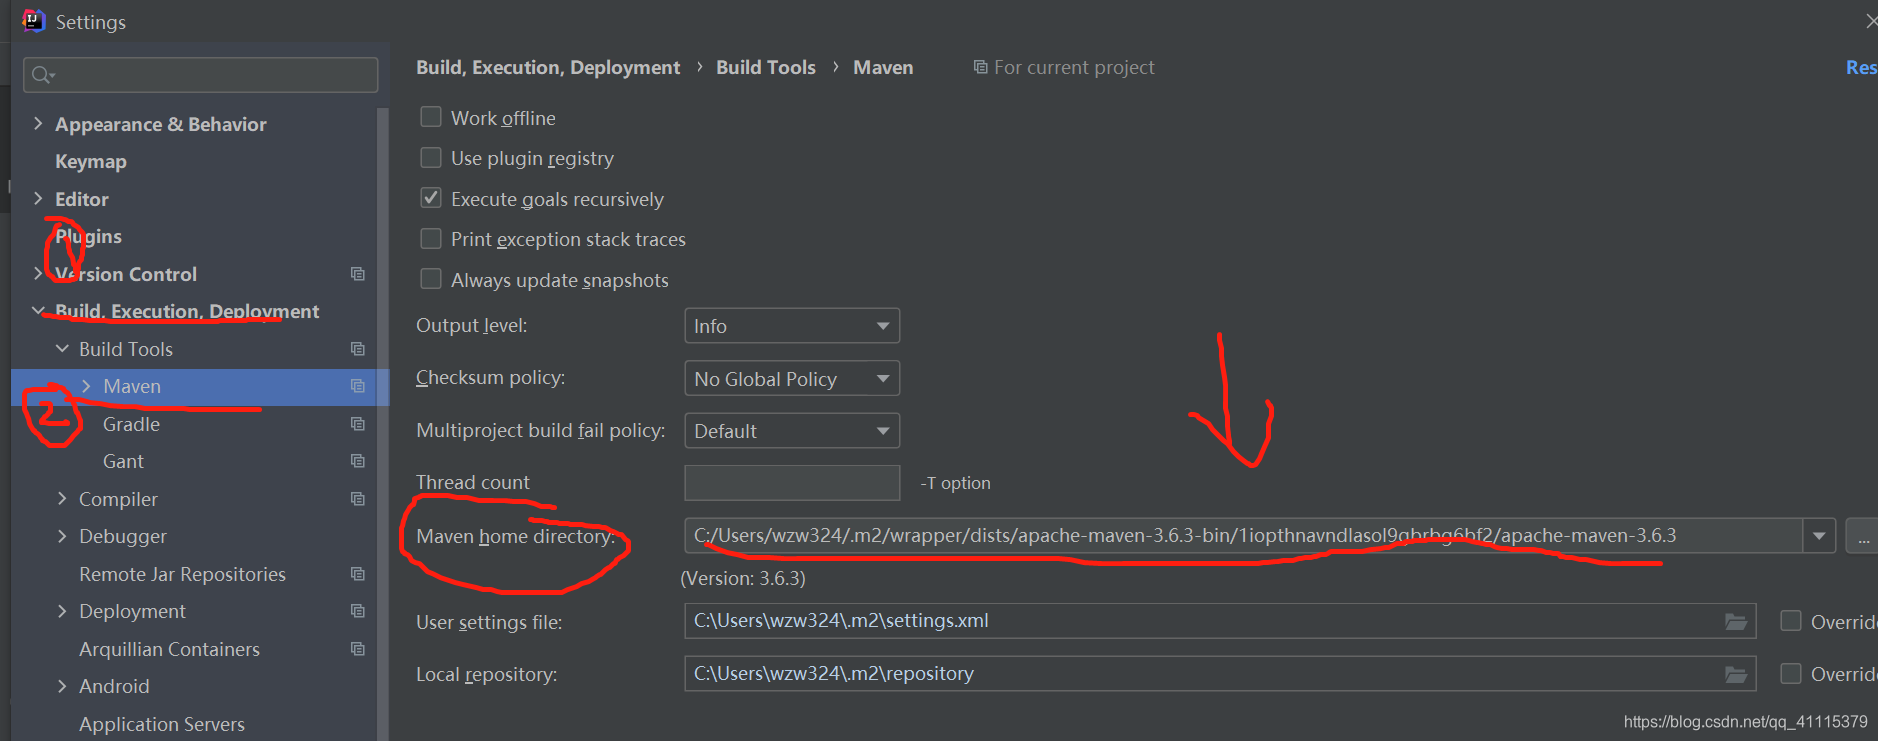This screenshot has width=1878, height=741.
Task: Open Remote Jar Repositories settings
Action: pos(182,574)
